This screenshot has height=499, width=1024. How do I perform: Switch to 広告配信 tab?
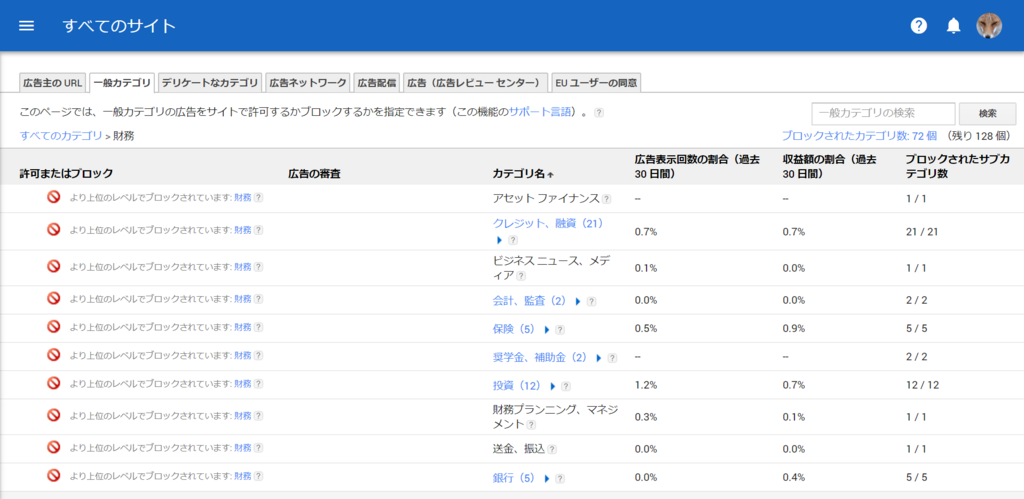[377, 83]
